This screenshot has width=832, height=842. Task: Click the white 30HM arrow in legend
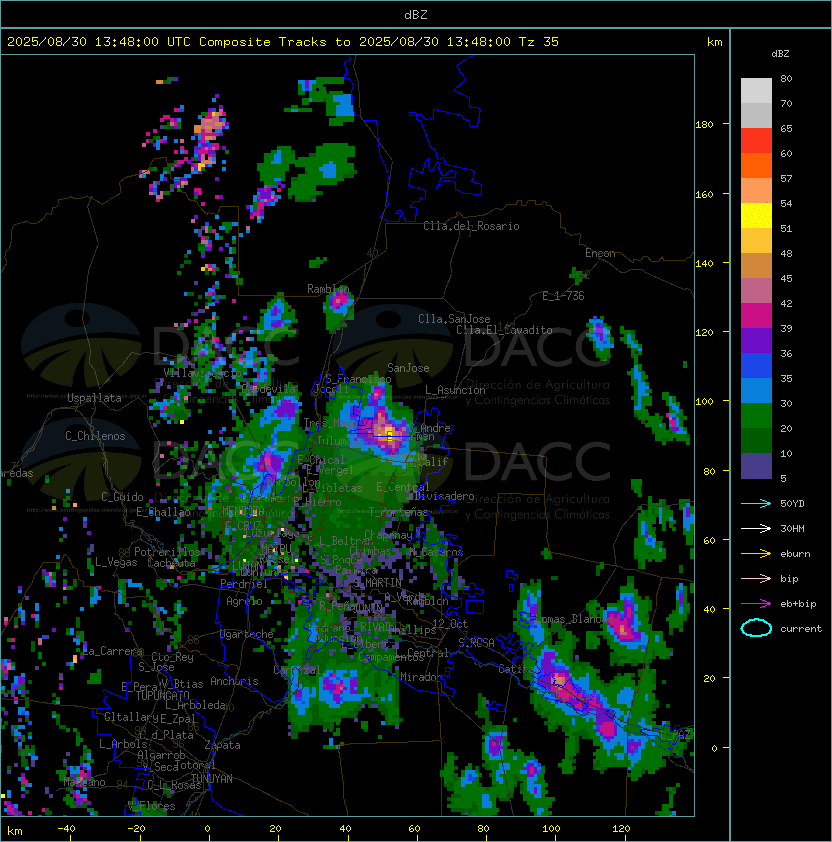point(756,529)
